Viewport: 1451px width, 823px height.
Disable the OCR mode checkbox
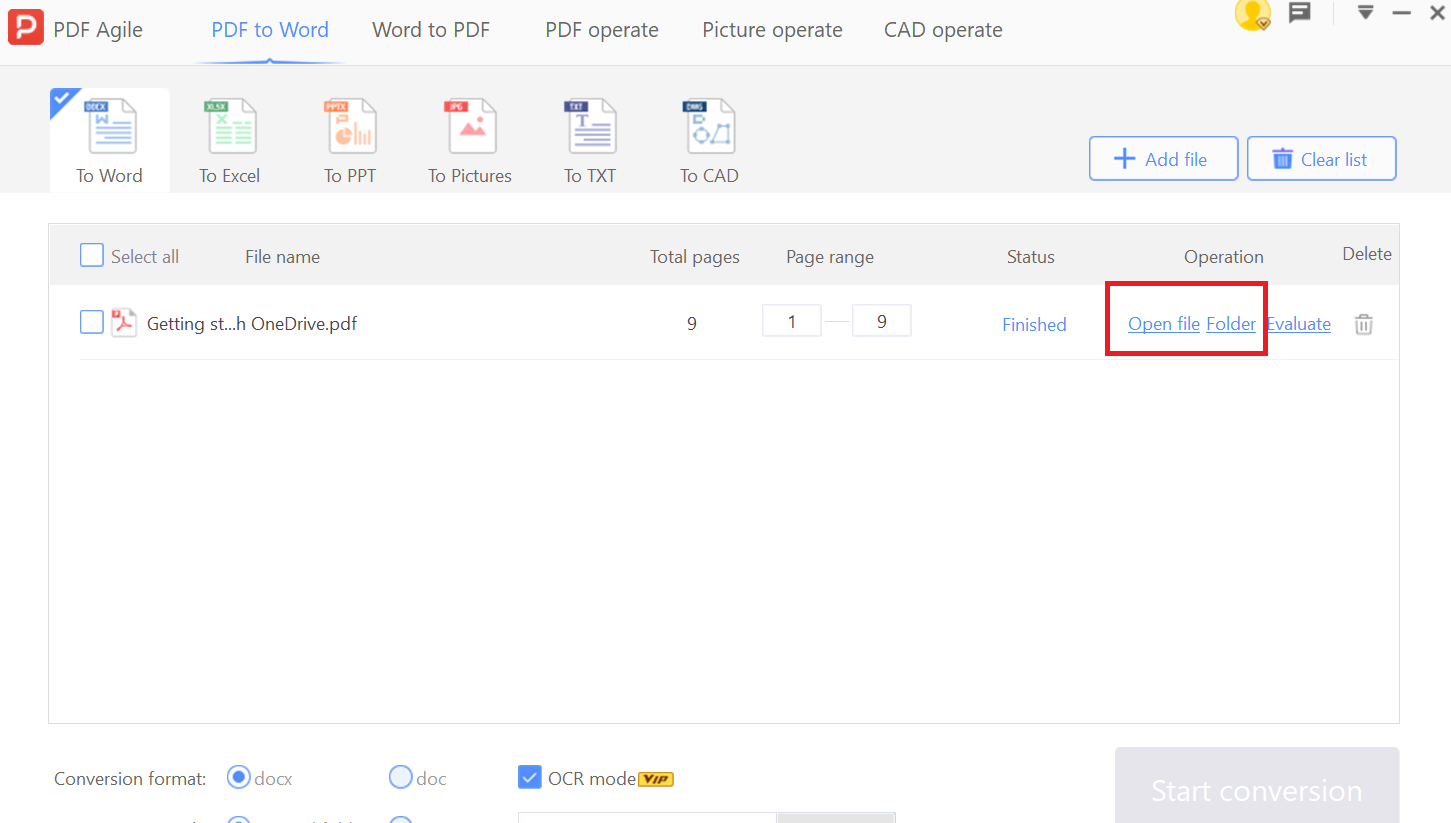pyautogui.click(x=530, y=777)
